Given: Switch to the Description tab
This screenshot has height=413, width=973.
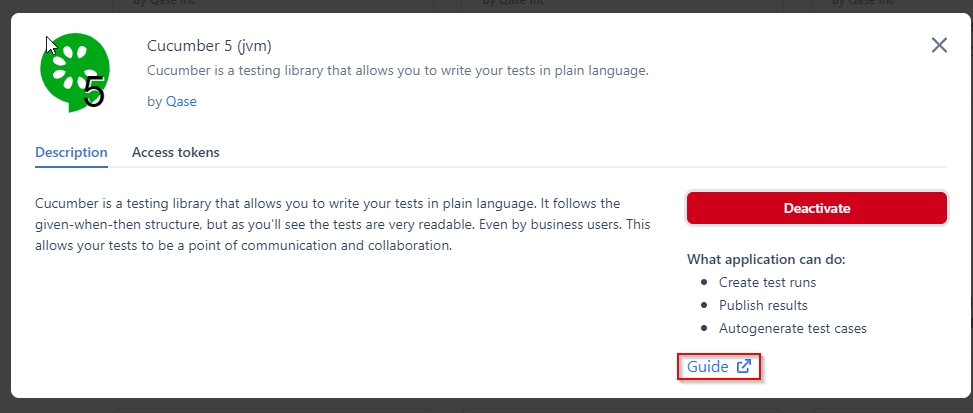Looking at the screenshot, I should point(71,153).
